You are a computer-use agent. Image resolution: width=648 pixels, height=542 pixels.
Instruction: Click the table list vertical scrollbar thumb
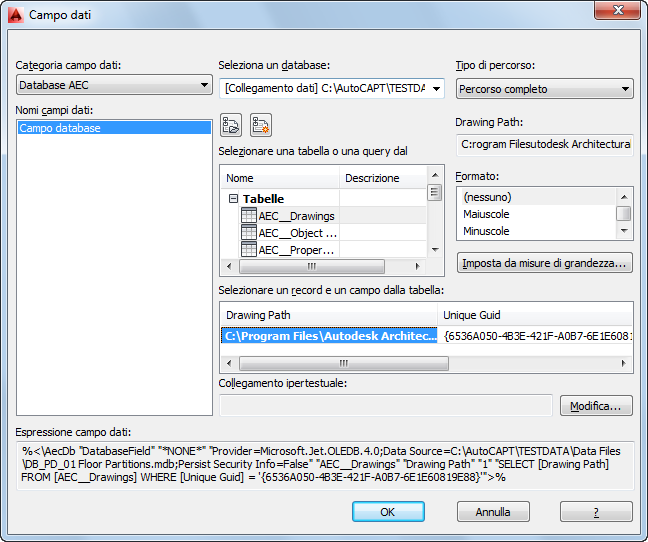pos(435,193)
